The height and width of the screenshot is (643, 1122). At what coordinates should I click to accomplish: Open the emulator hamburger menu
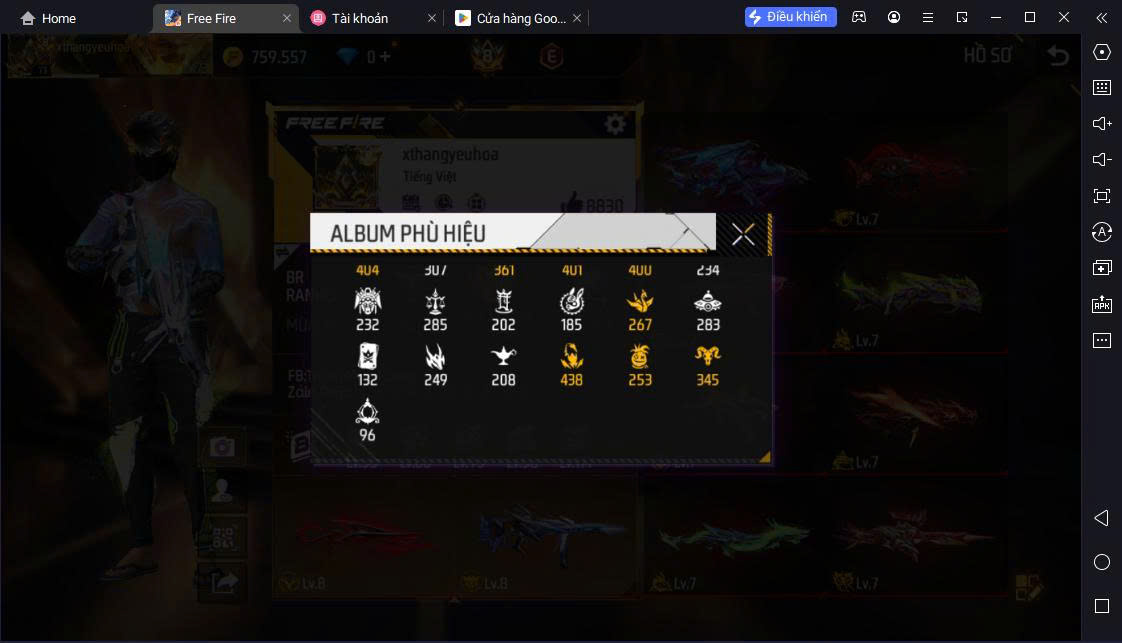point(928,17)
